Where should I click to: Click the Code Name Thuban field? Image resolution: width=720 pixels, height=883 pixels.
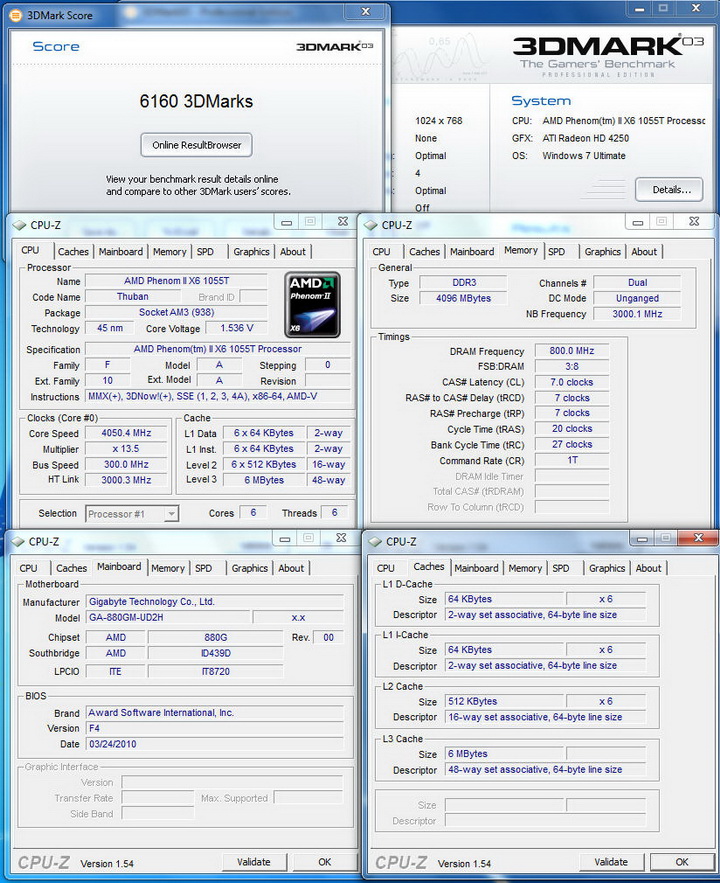click(132, 296)
